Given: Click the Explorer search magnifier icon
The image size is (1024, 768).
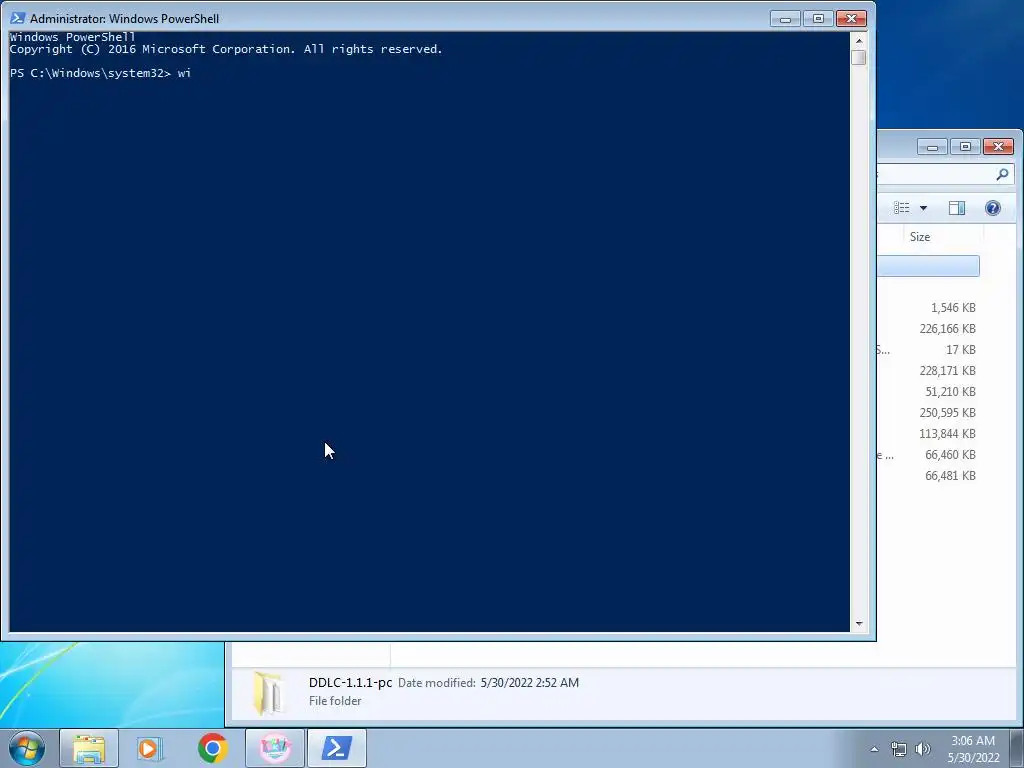Looking at the screenshot, I should coord(1002,174).
